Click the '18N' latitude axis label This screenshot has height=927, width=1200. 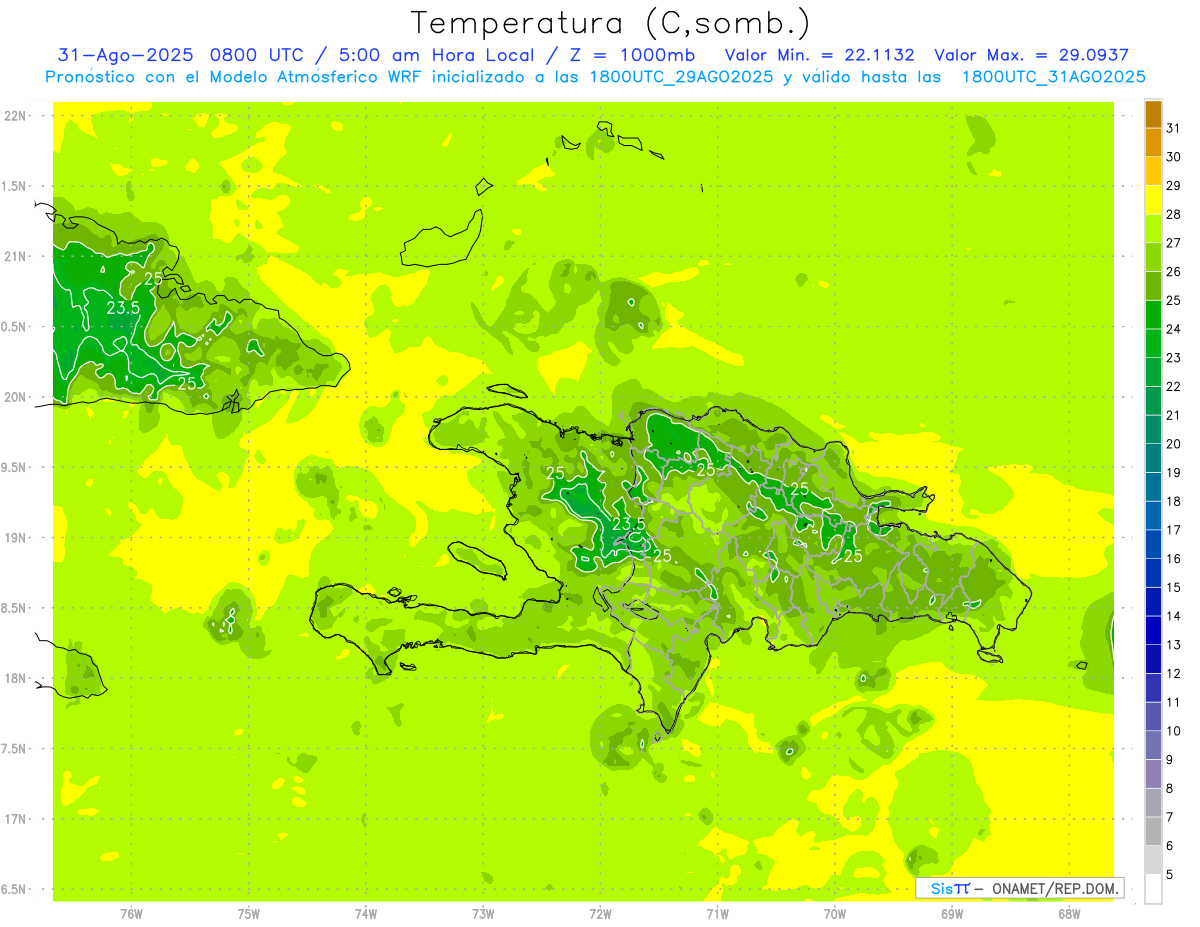(17, 678)
